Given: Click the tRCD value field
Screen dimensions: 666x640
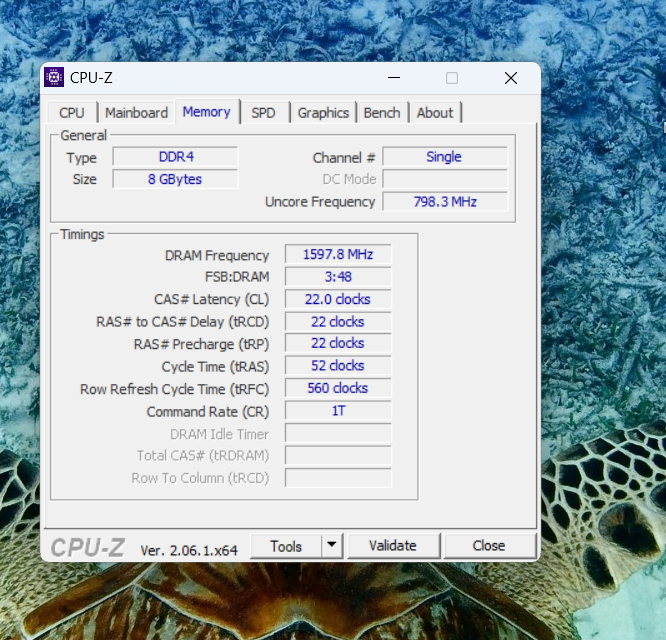Looking at the screenshot, I should click(x=338, y=322).
